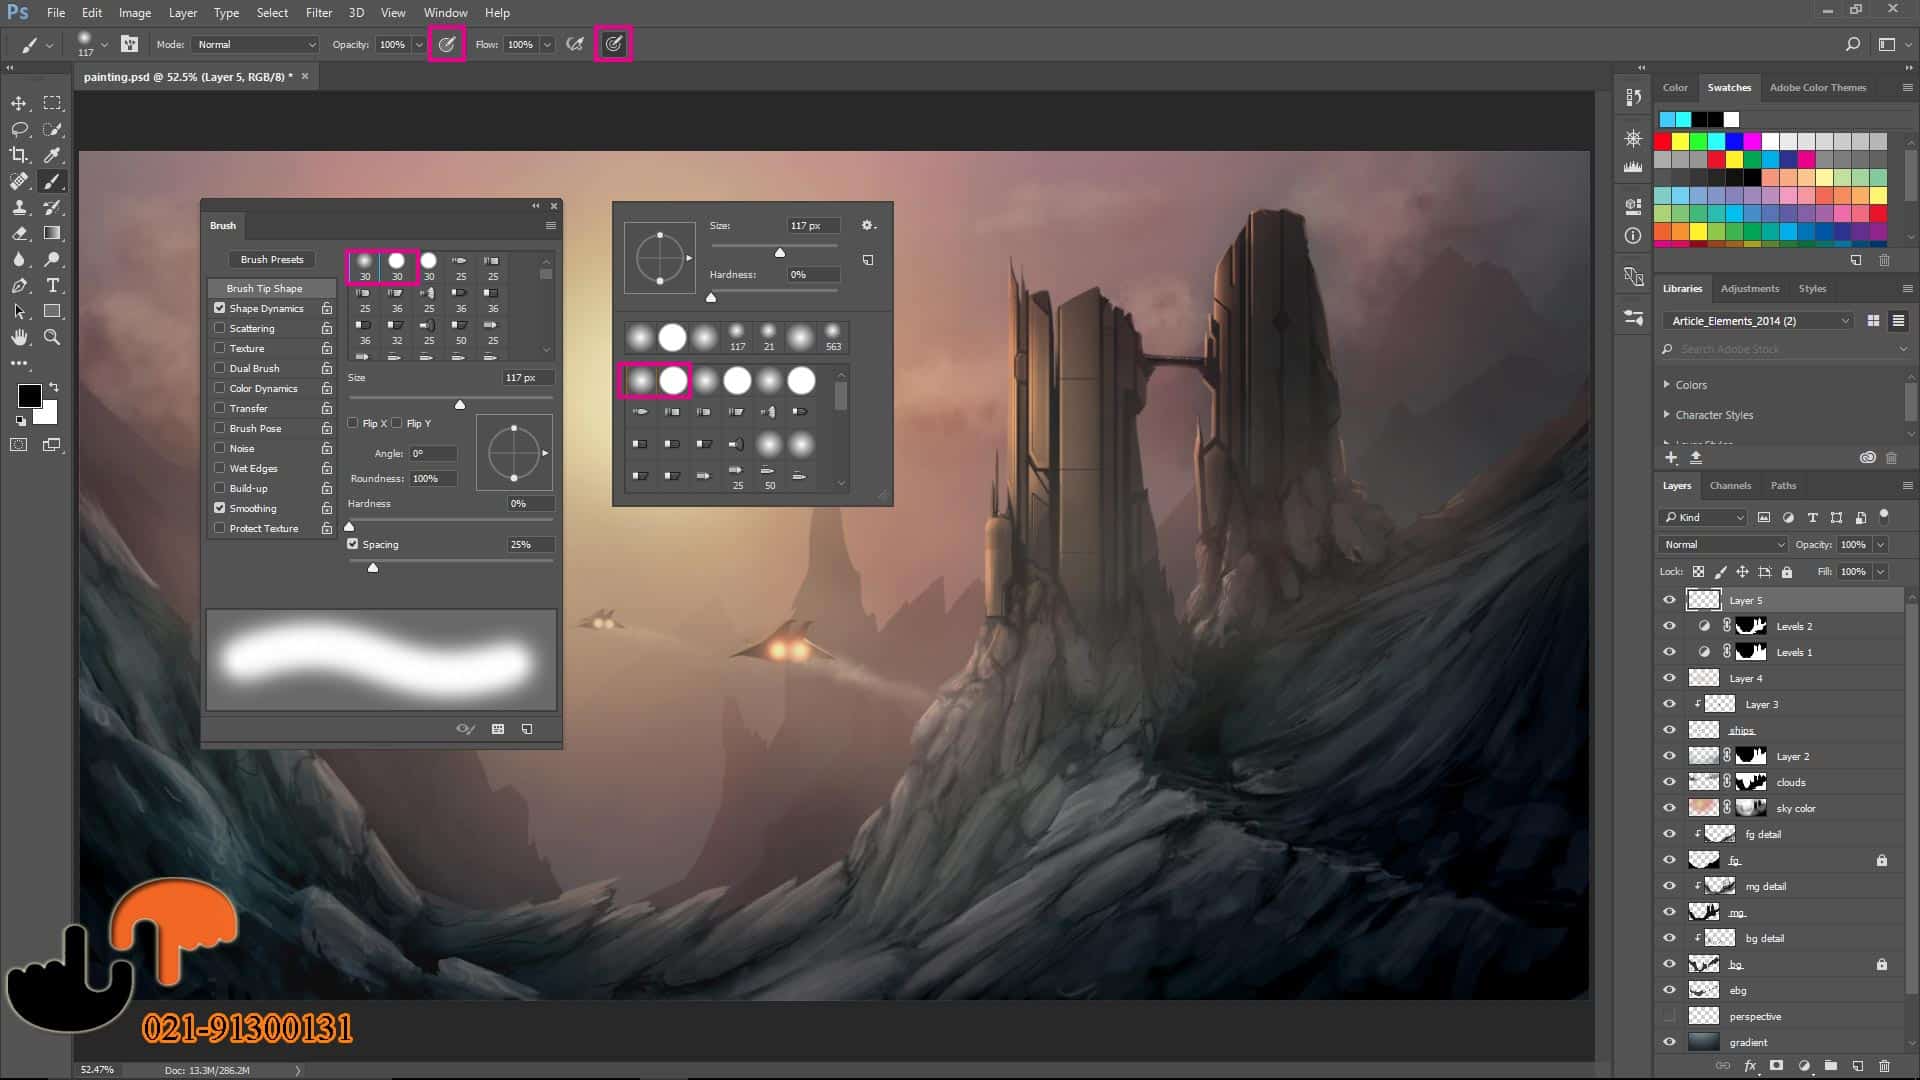1920x1080 pixels.
Task: Select the Move tool
Action: click(x=19, y=103)
